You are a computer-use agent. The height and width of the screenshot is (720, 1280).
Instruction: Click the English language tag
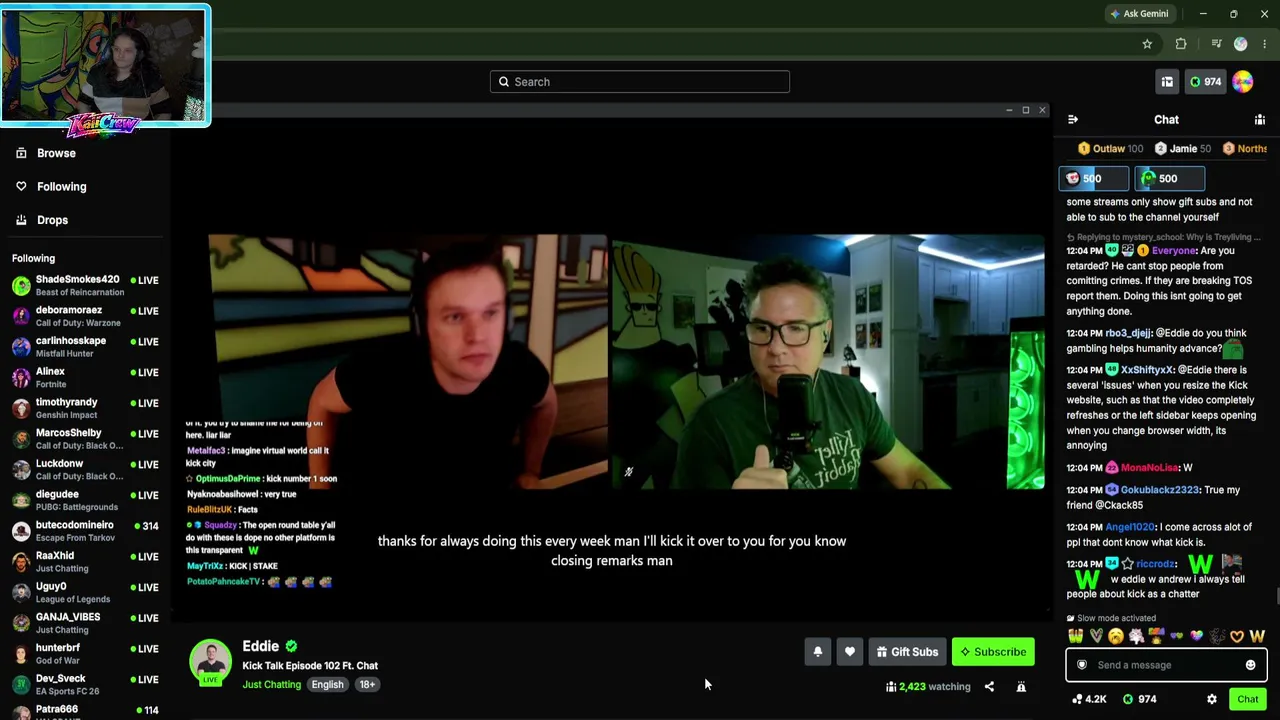327,685
